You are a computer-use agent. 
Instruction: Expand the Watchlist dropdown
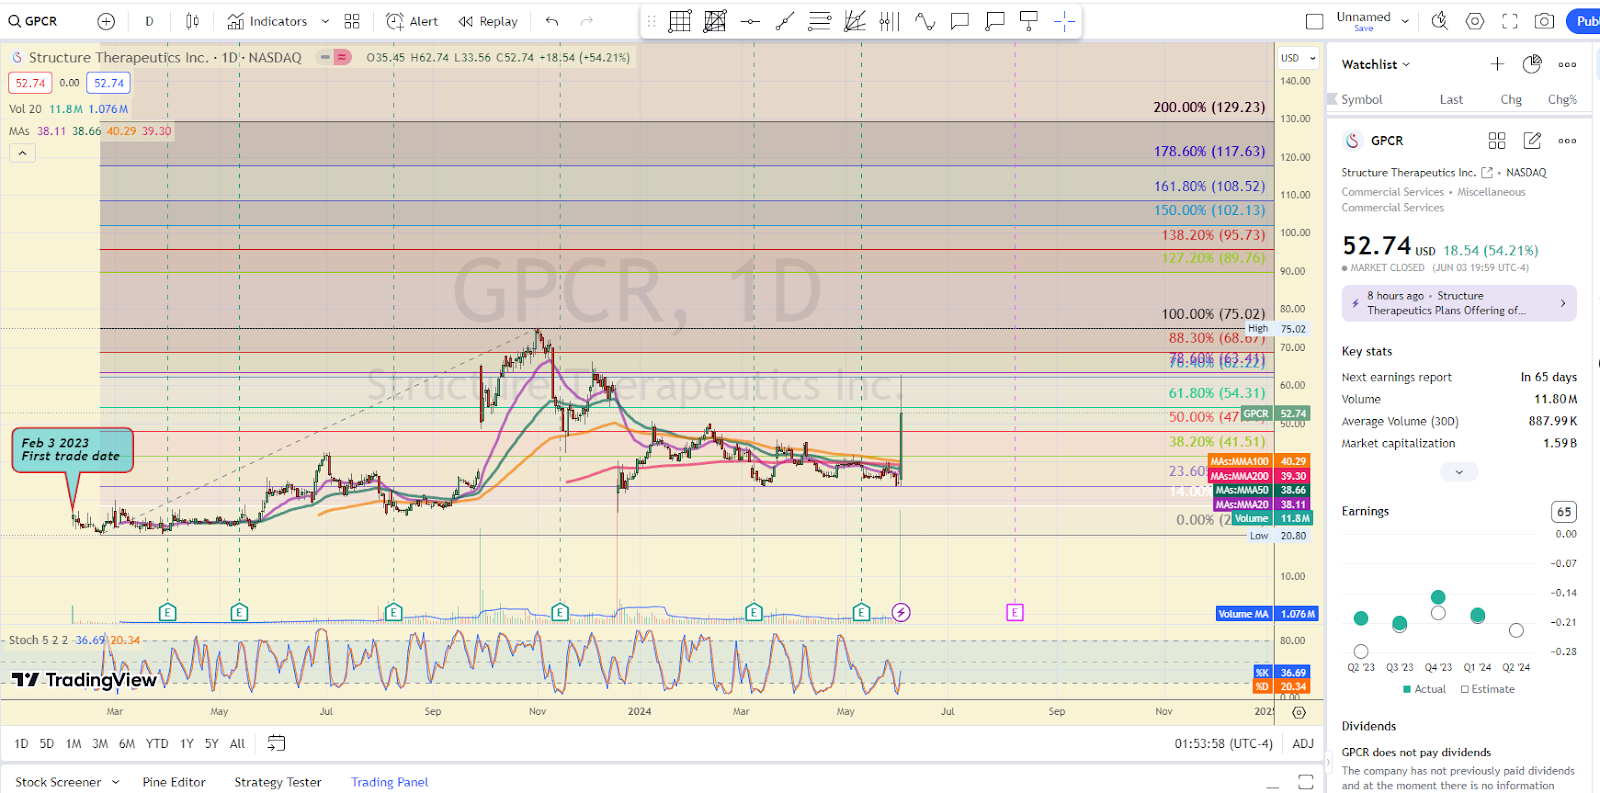[1376, 64]
